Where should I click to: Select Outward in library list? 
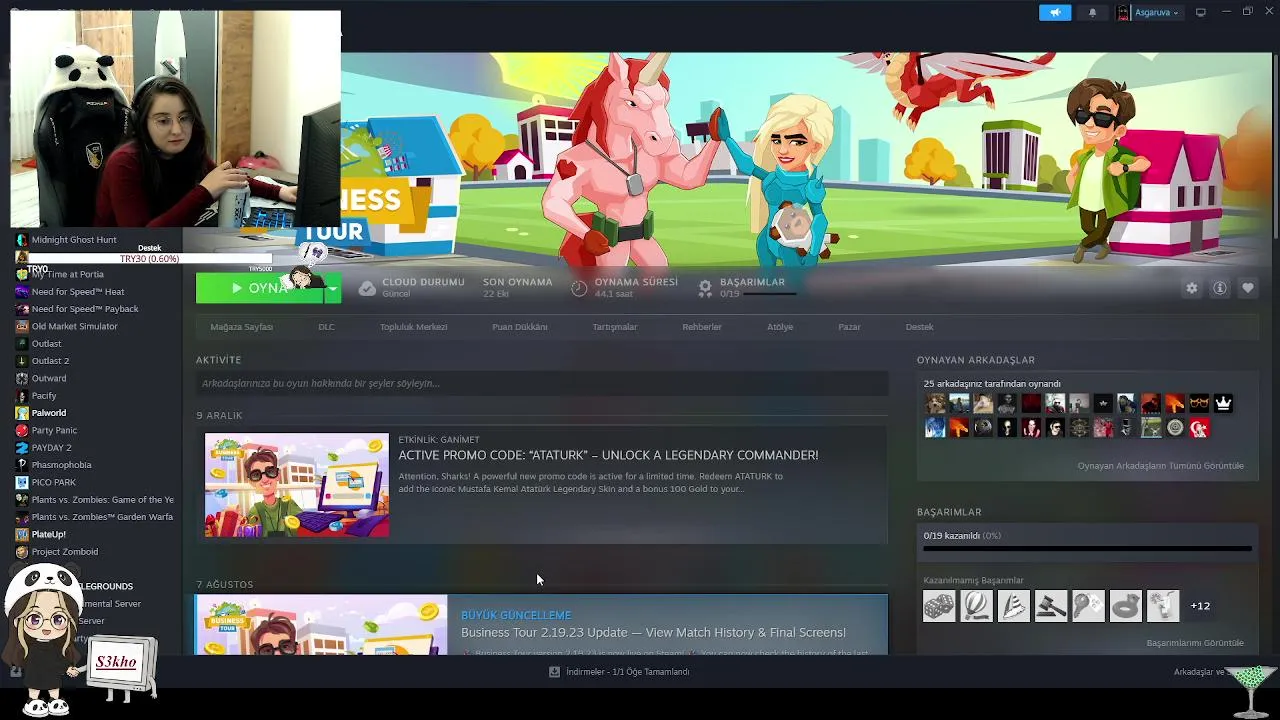(x=49, y=378)
